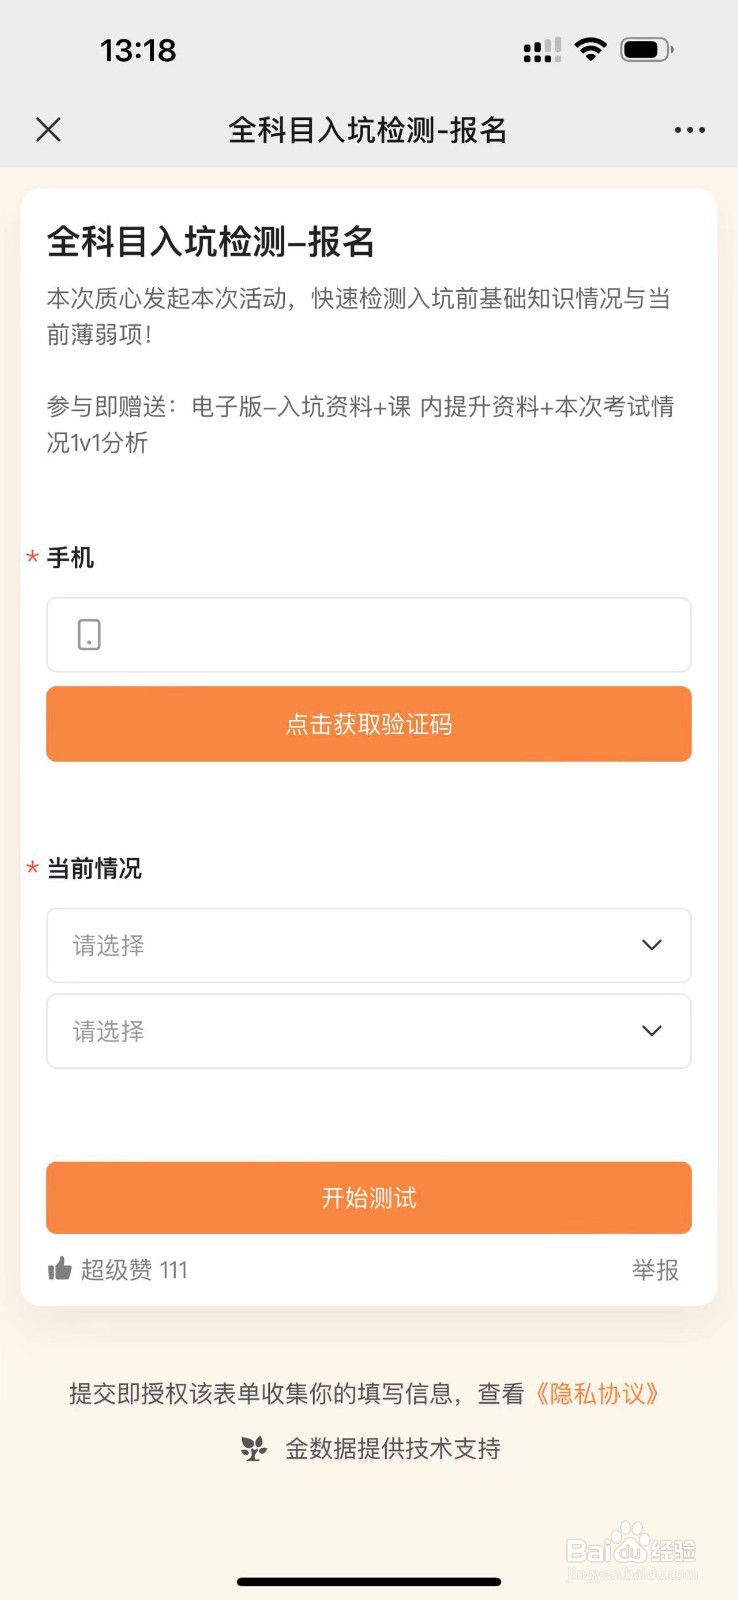This screenshot has width=738, height=1600.
Task: Tap the thumbs-up 超级赞 icon
Action: pyautogui.click(x=60, y=1269)
